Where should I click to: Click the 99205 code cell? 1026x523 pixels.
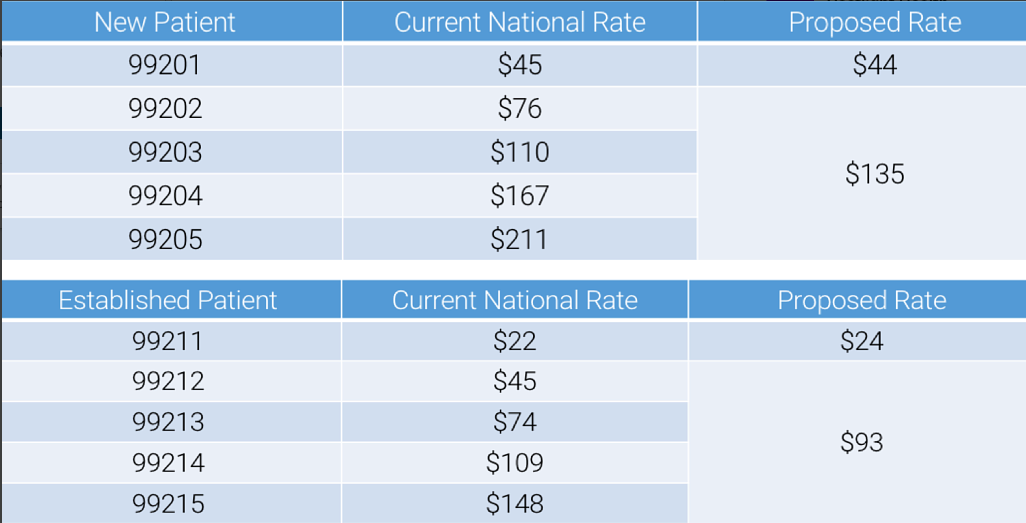click(165, 240)
